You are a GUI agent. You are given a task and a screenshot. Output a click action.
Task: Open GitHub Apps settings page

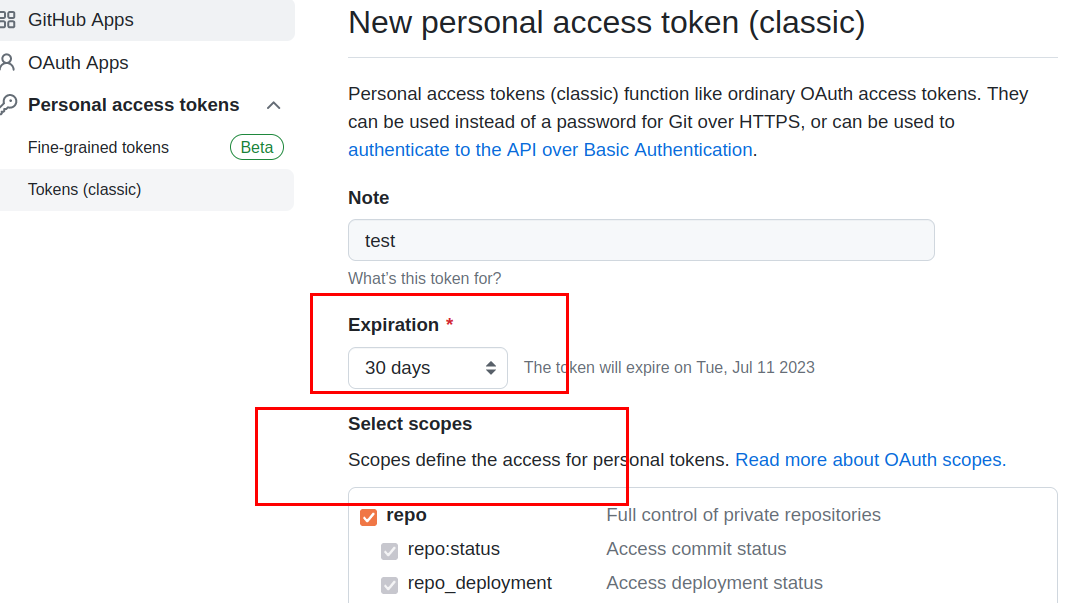(x=80, y=20)
